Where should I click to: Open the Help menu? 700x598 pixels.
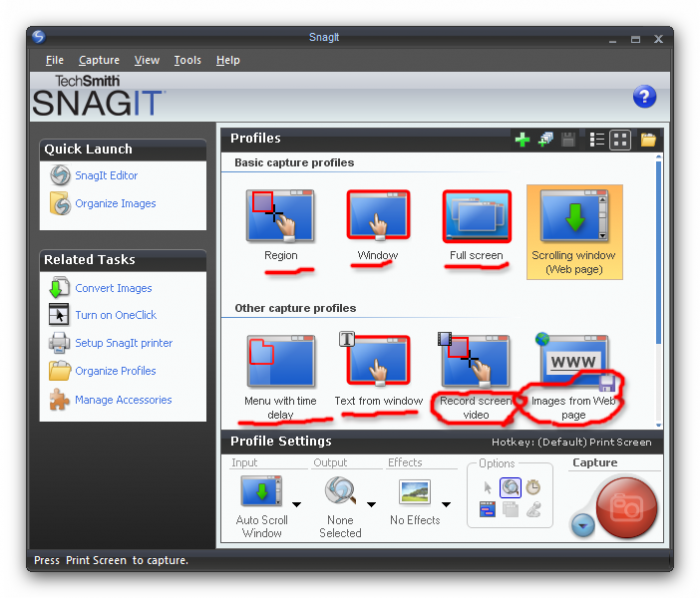(x=228, y=60)
